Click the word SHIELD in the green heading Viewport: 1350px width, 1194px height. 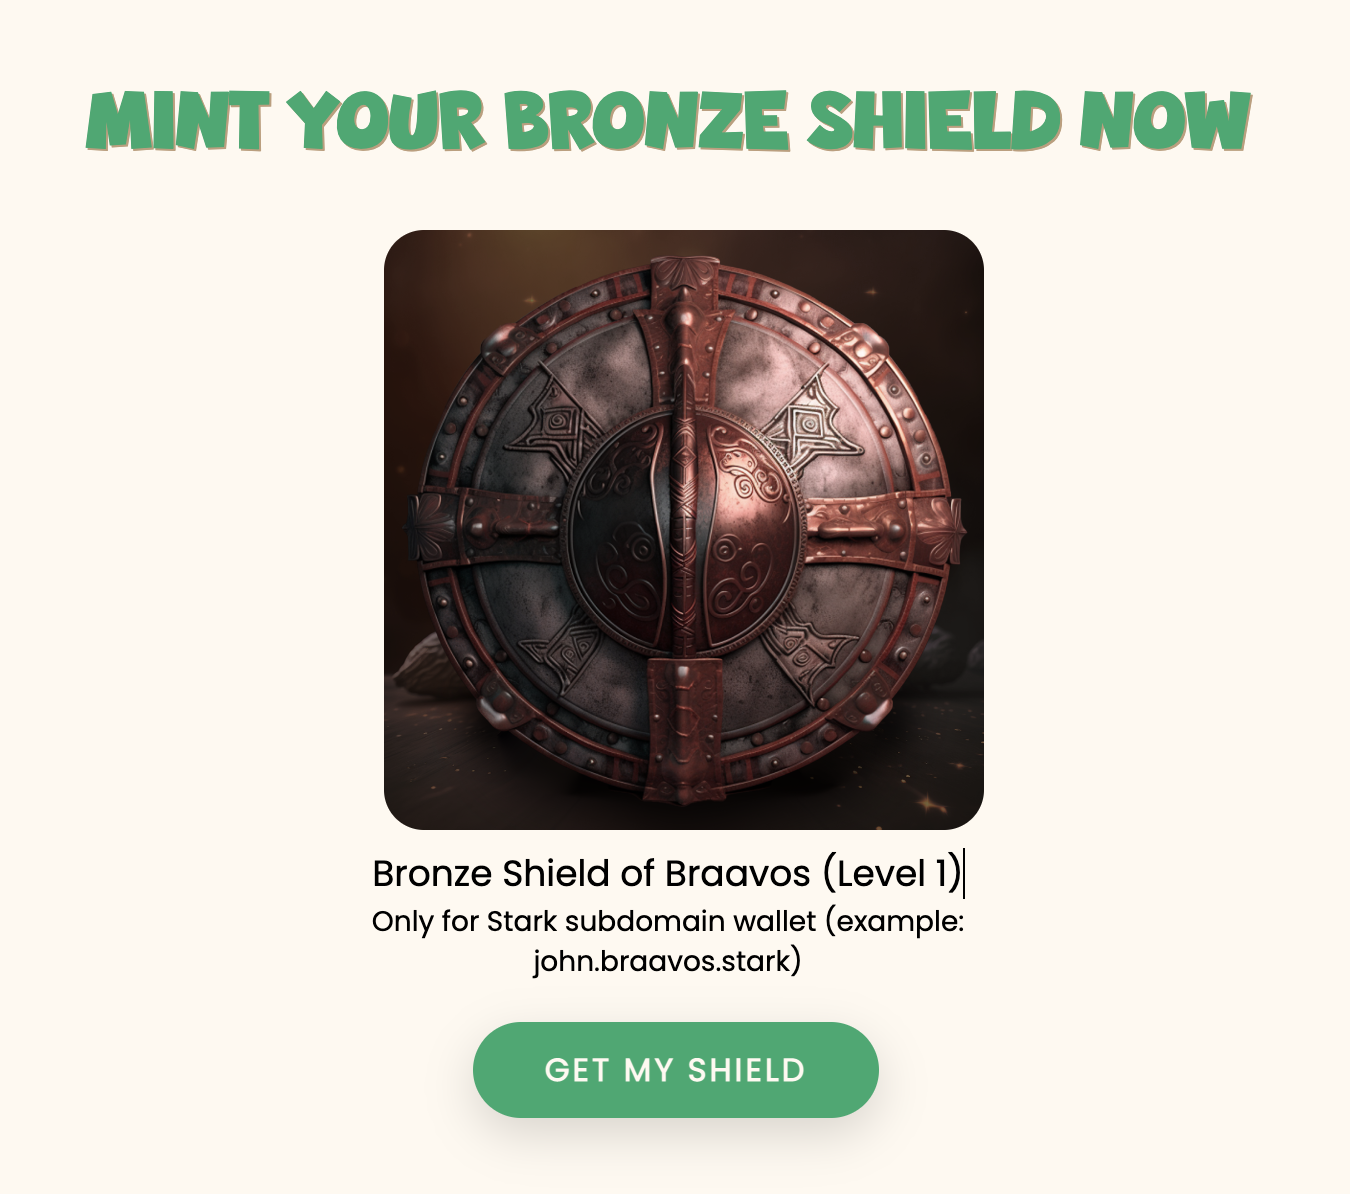pos(934,121)
